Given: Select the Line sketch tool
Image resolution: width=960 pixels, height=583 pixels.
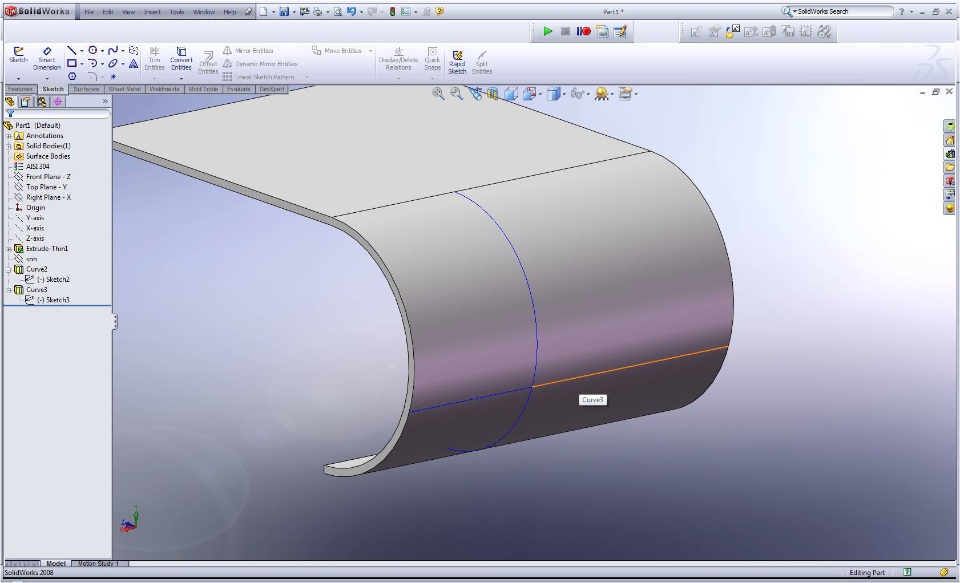Looking at the screenshot, I should [72, 50].
